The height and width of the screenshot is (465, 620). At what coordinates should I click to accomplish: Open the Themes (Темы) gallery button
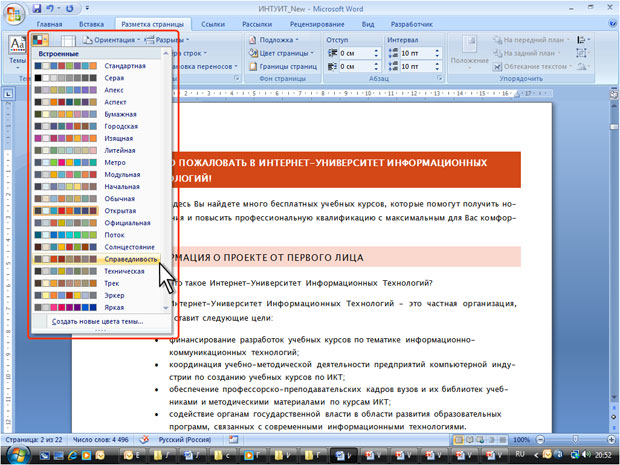tap(17, 51)
